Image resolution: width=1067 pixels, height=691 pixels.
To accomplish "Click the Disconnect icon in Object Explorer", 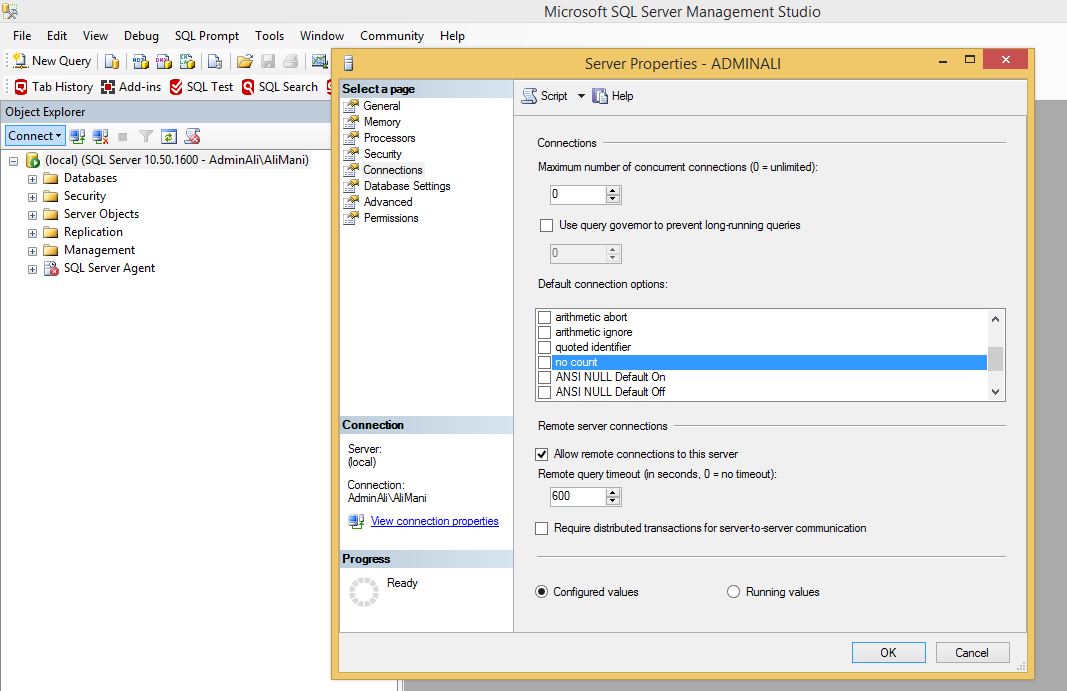I will [100, 136].
